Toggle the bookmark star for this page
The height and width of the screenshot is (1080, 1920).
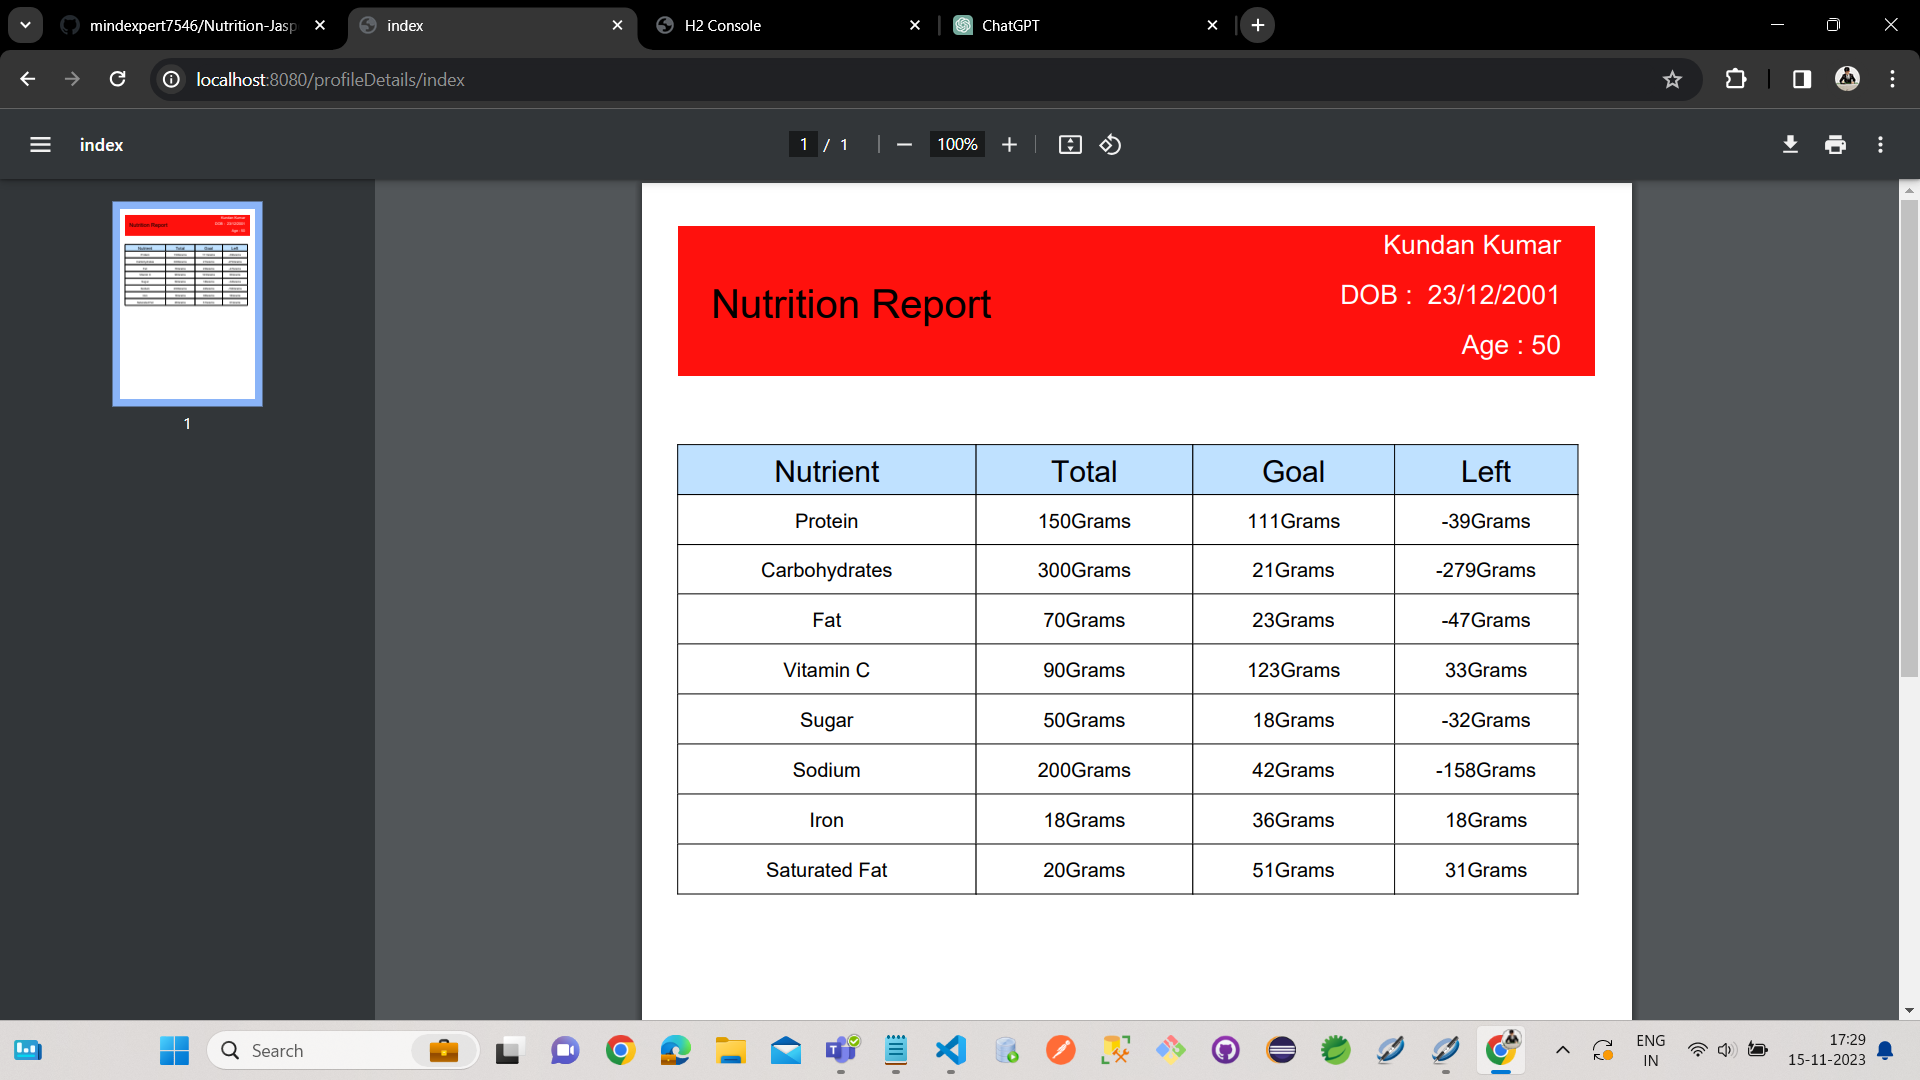tap(1673, 79)
